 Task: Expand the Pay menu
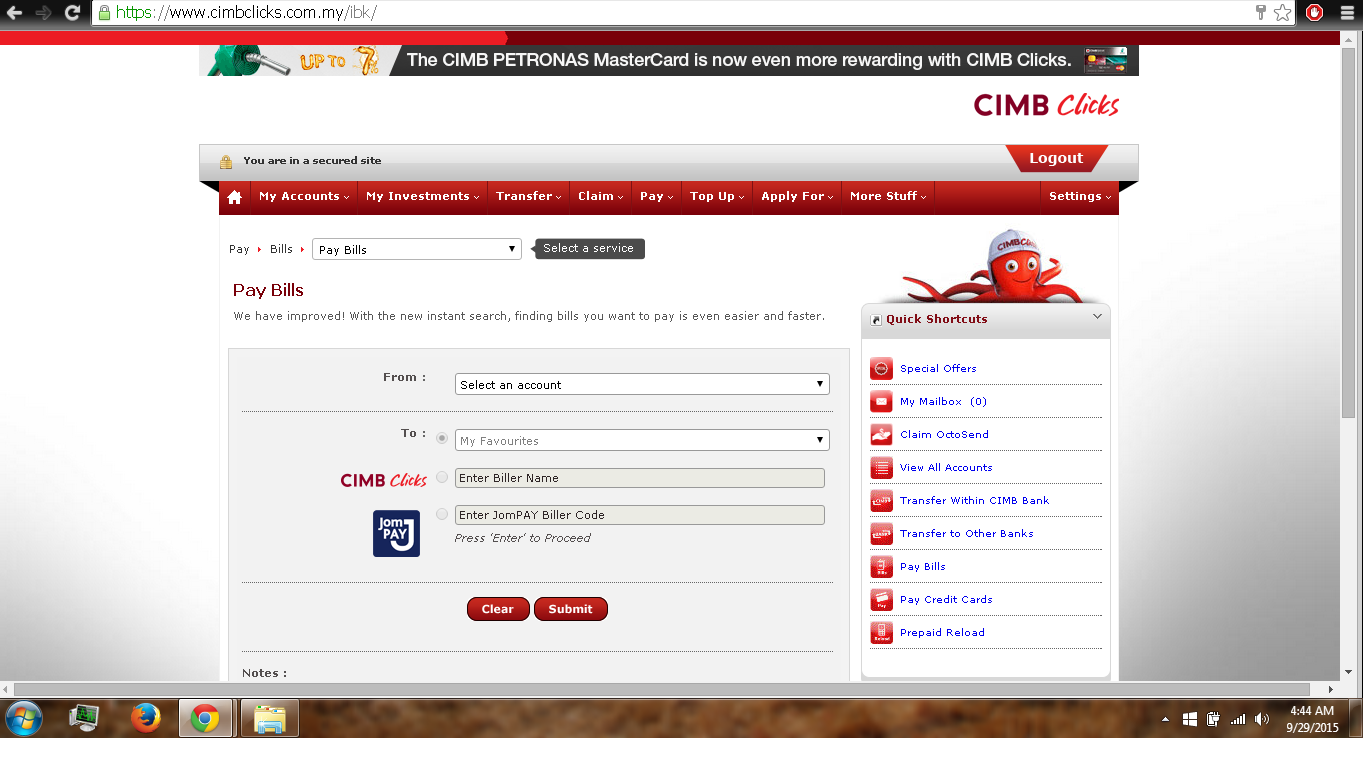(656, 197)
